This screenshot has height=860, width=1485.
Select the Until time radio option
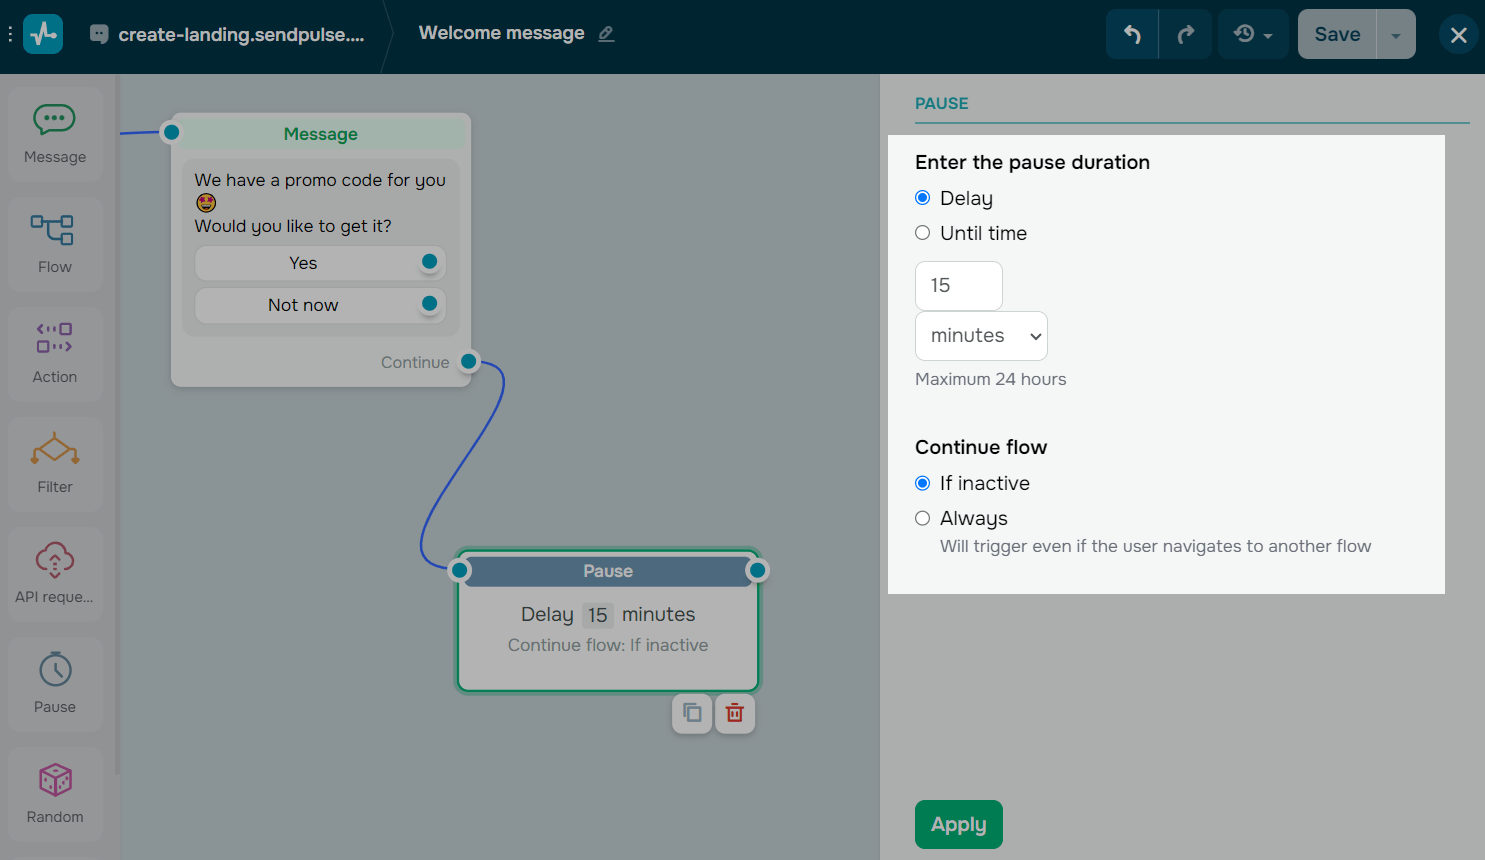pyautogui.click(x=921, y=232)
